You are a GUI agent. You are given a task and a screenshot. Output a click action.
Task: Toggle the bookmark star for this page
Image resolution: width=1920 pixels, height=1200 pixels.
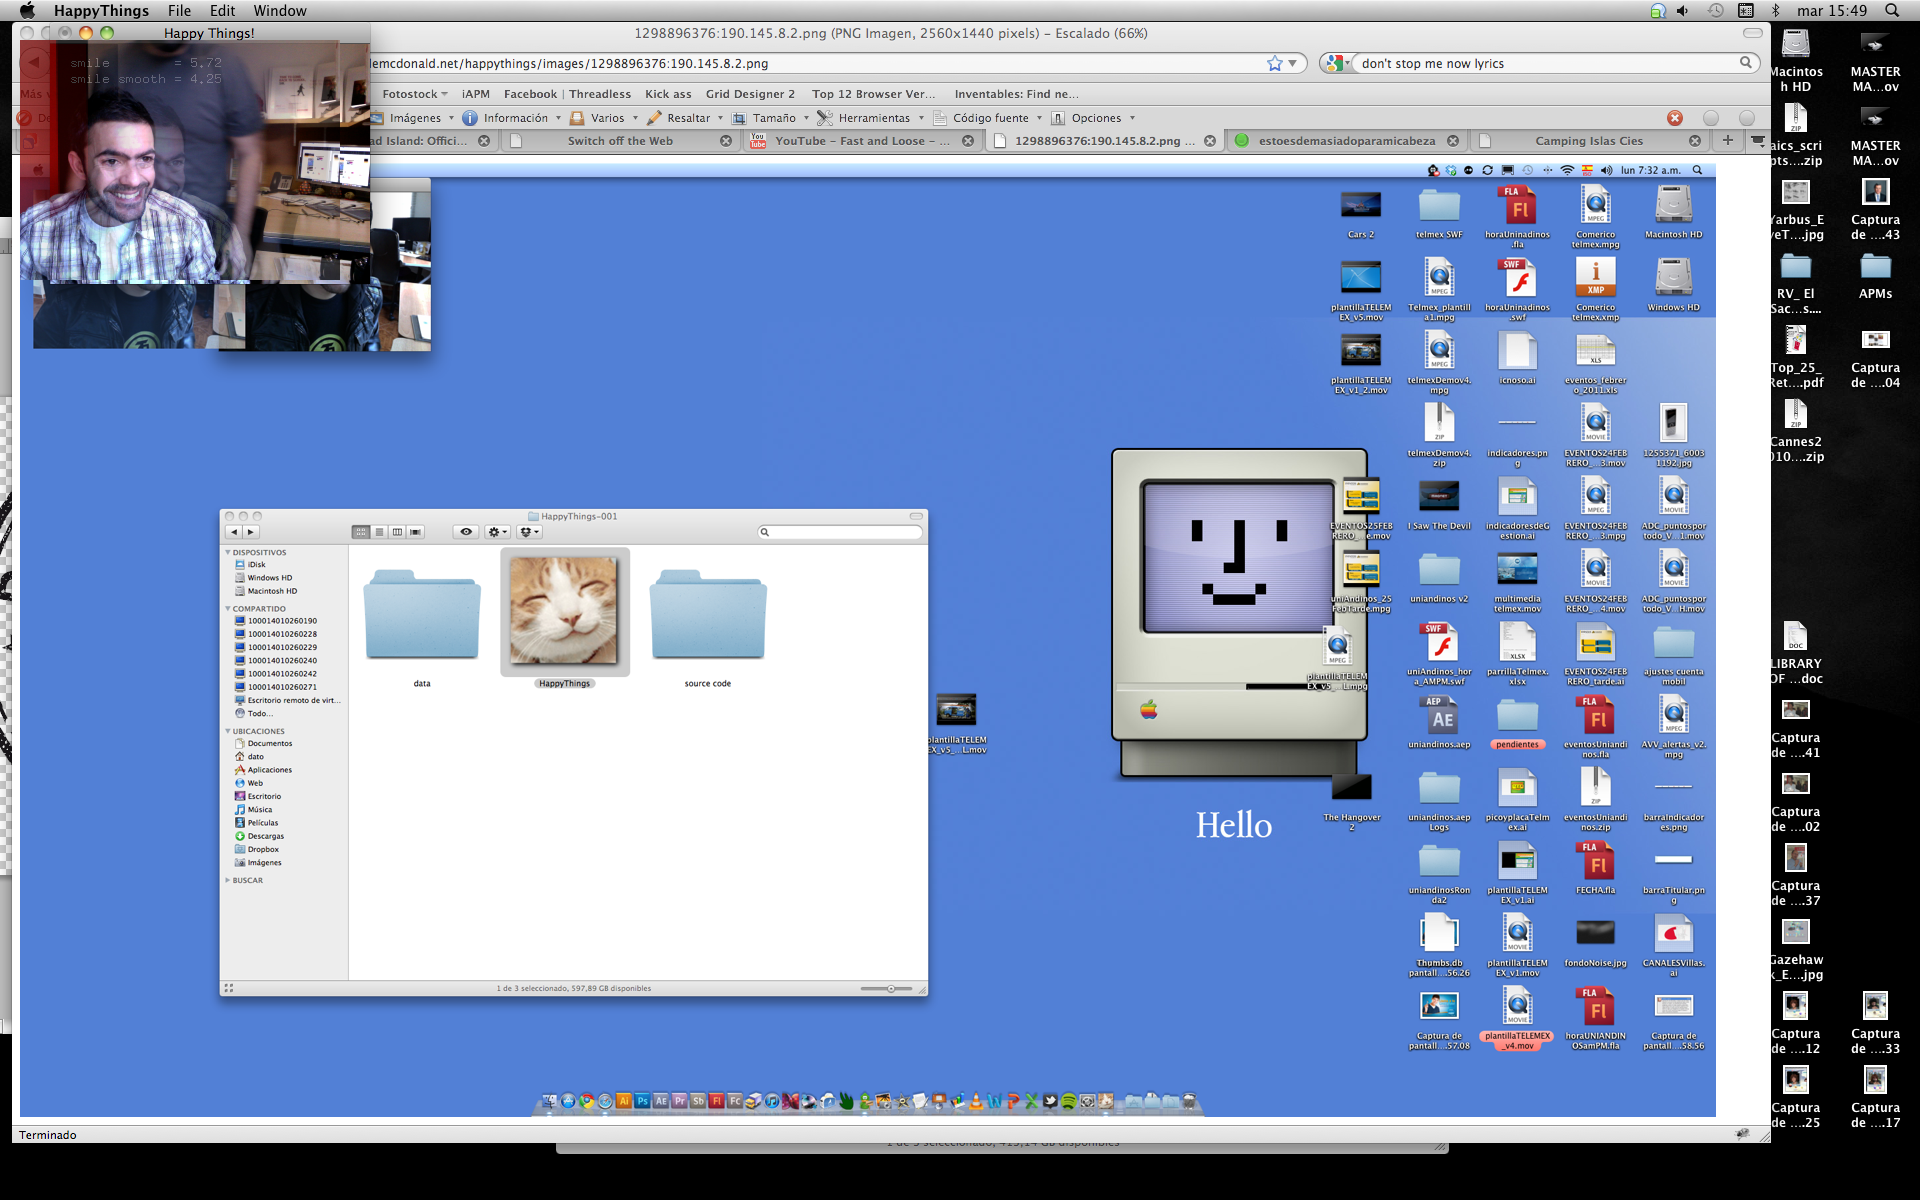(1274, 63)
